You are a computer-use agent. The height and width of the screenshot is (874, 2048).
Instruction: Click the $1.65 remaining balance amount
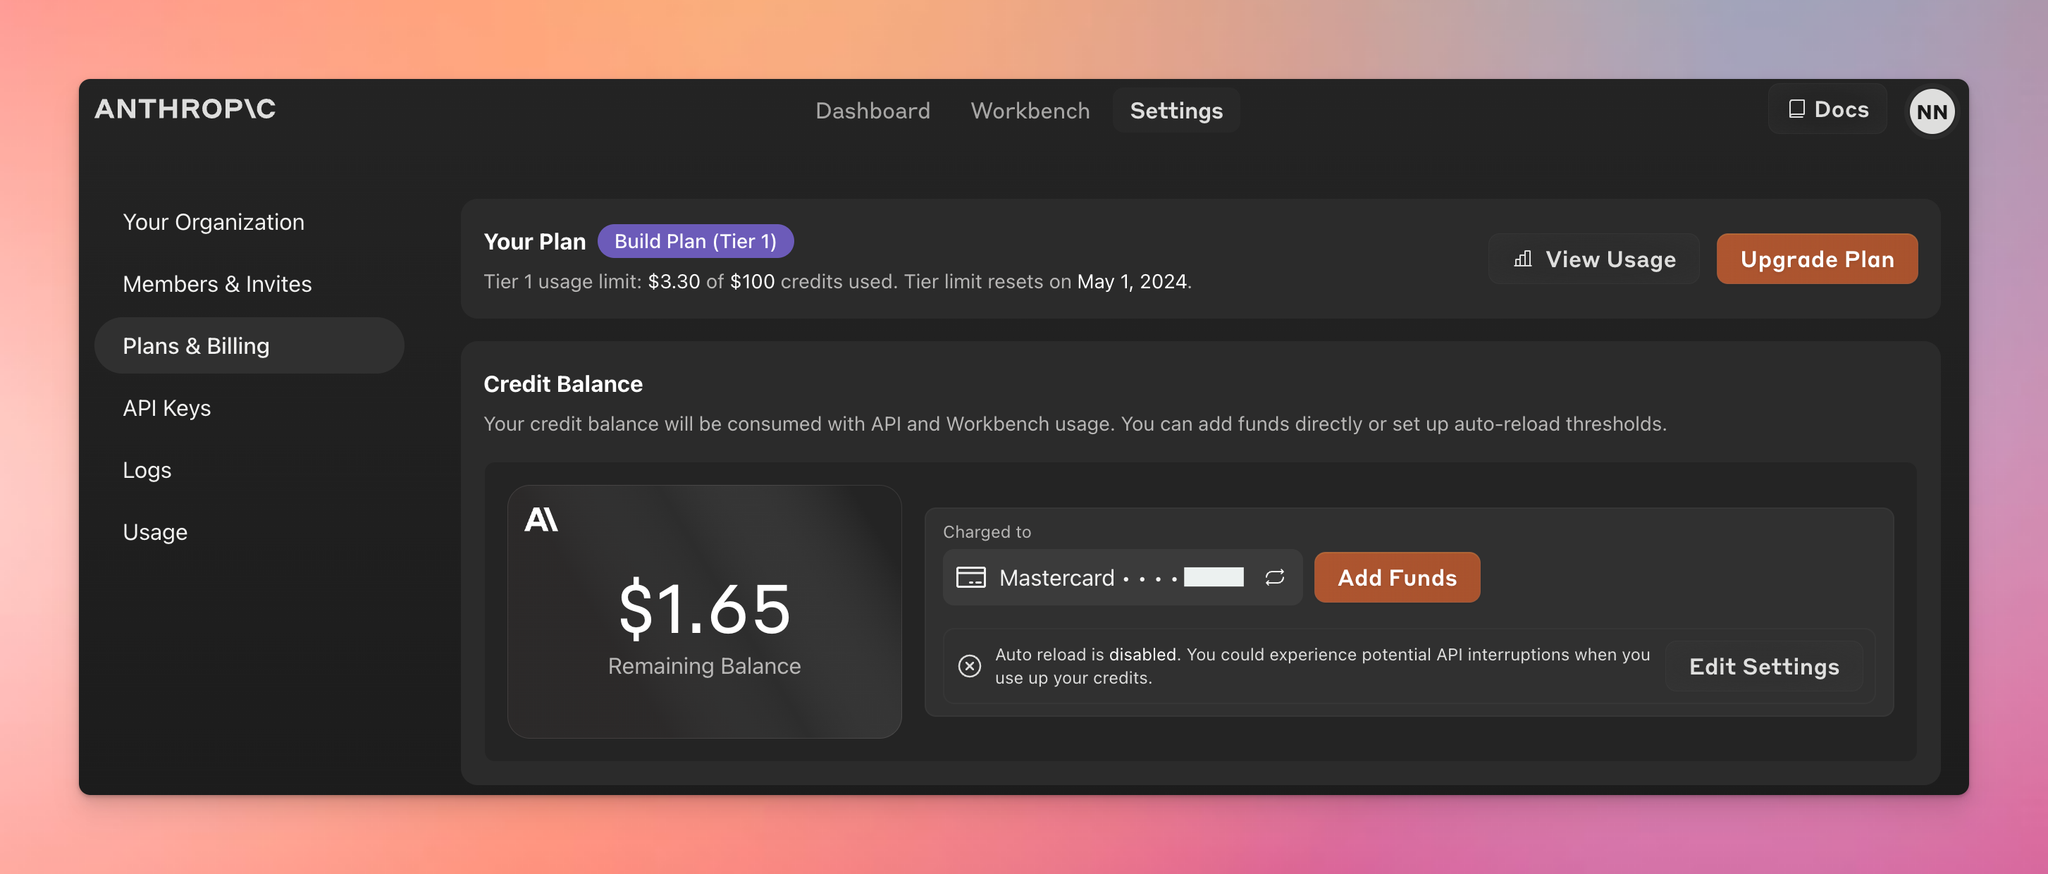[705, 608]
